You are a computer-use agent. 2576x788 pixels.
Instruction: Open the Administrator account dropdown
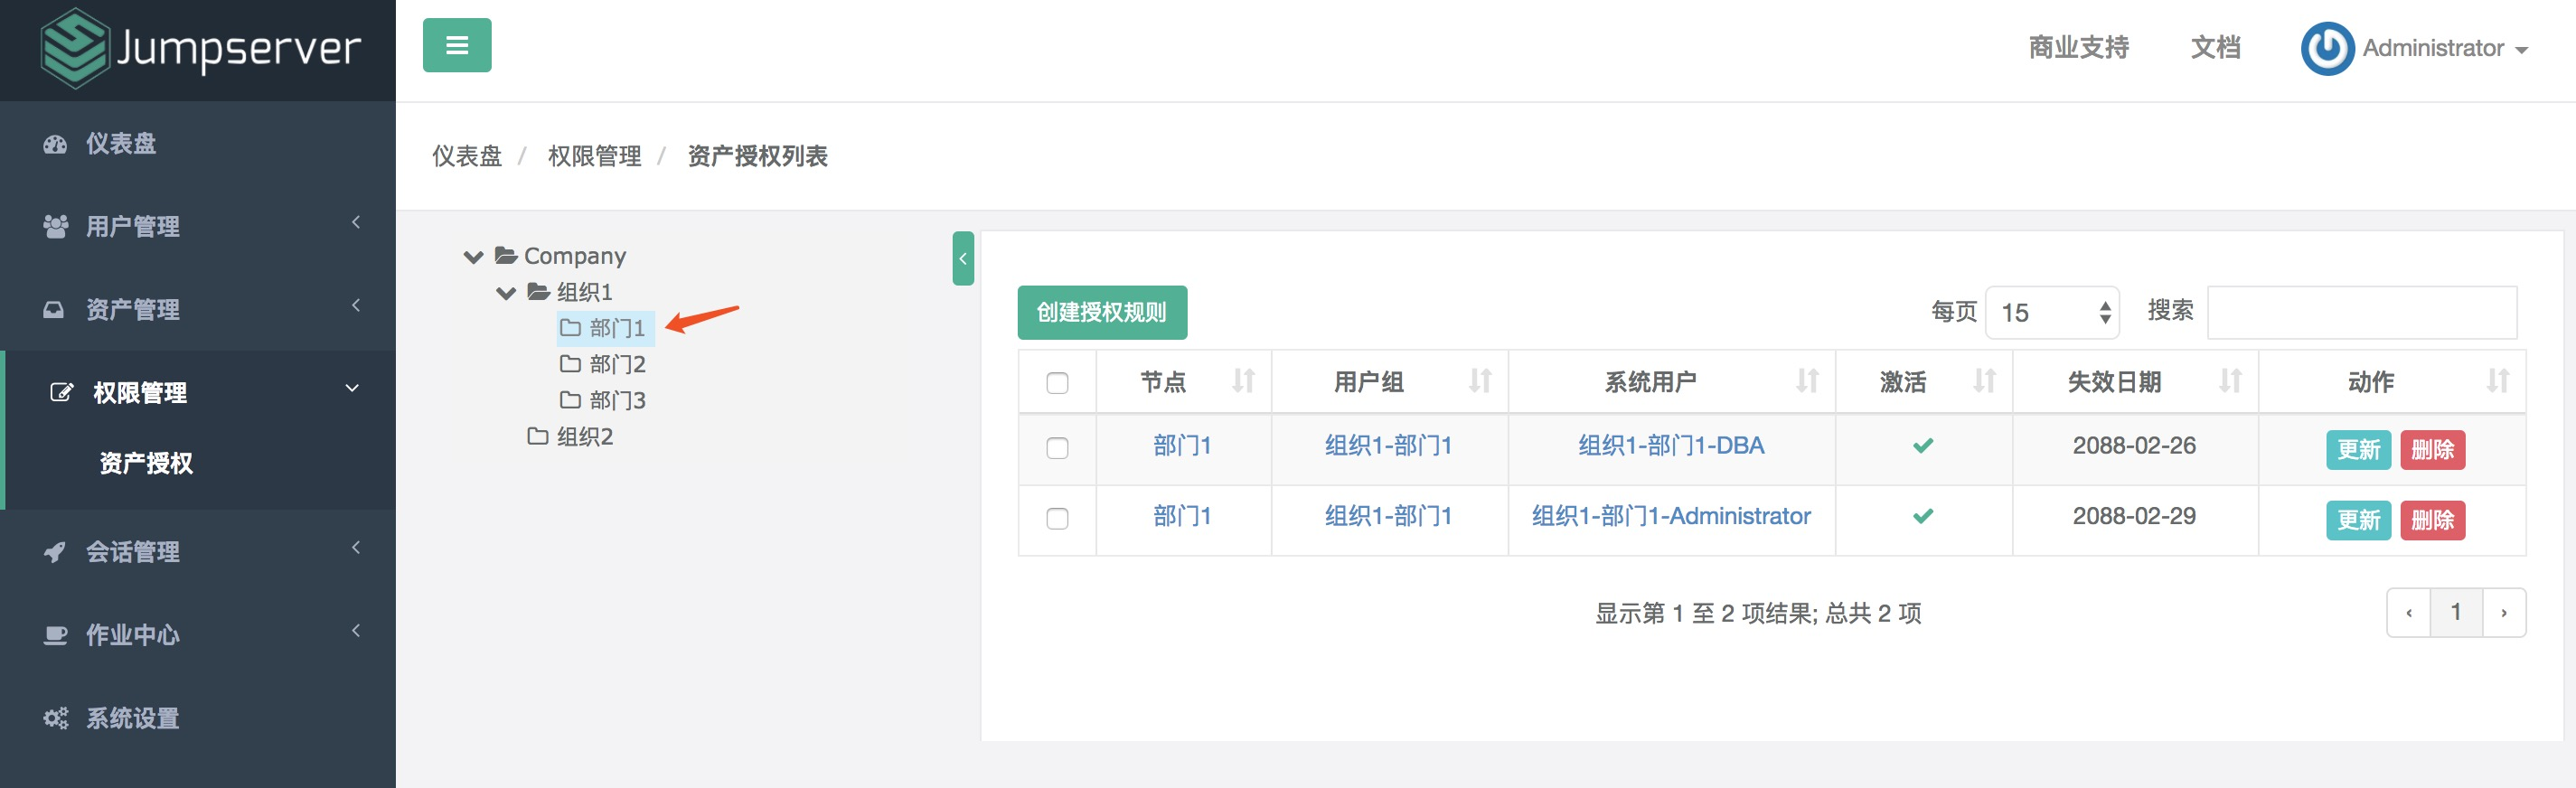coord(2445,48)
